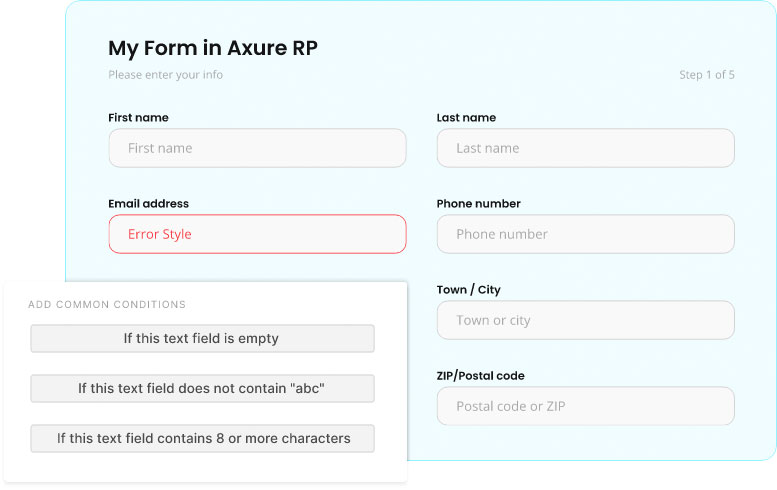Click the "ZIP/Postal code" label
The width and height of the screenshot is (777, 490).
coord(480,376)
